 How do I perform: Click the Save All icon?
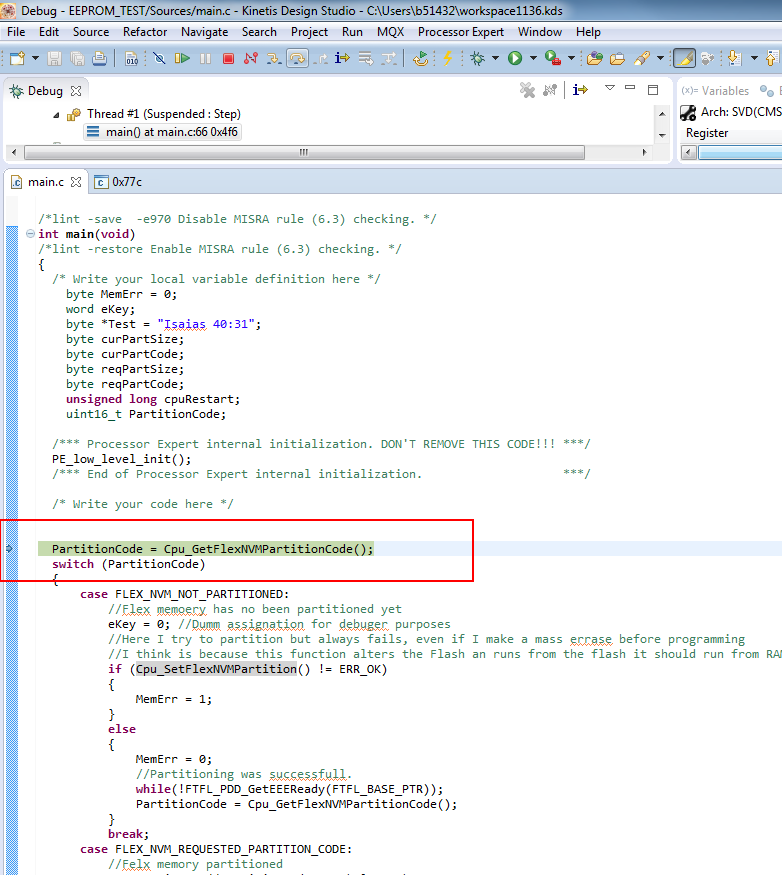click(77, 58)
